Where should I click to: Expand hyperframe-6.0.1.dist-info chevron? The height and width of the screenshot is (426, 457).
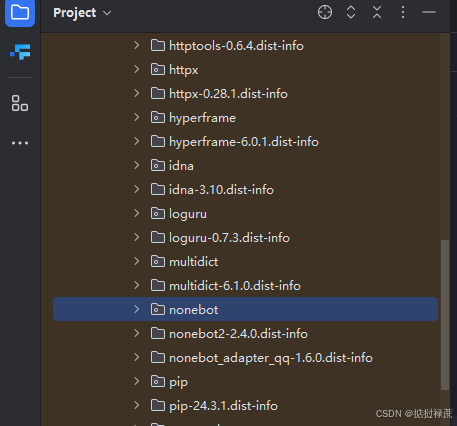click(136, 141)
